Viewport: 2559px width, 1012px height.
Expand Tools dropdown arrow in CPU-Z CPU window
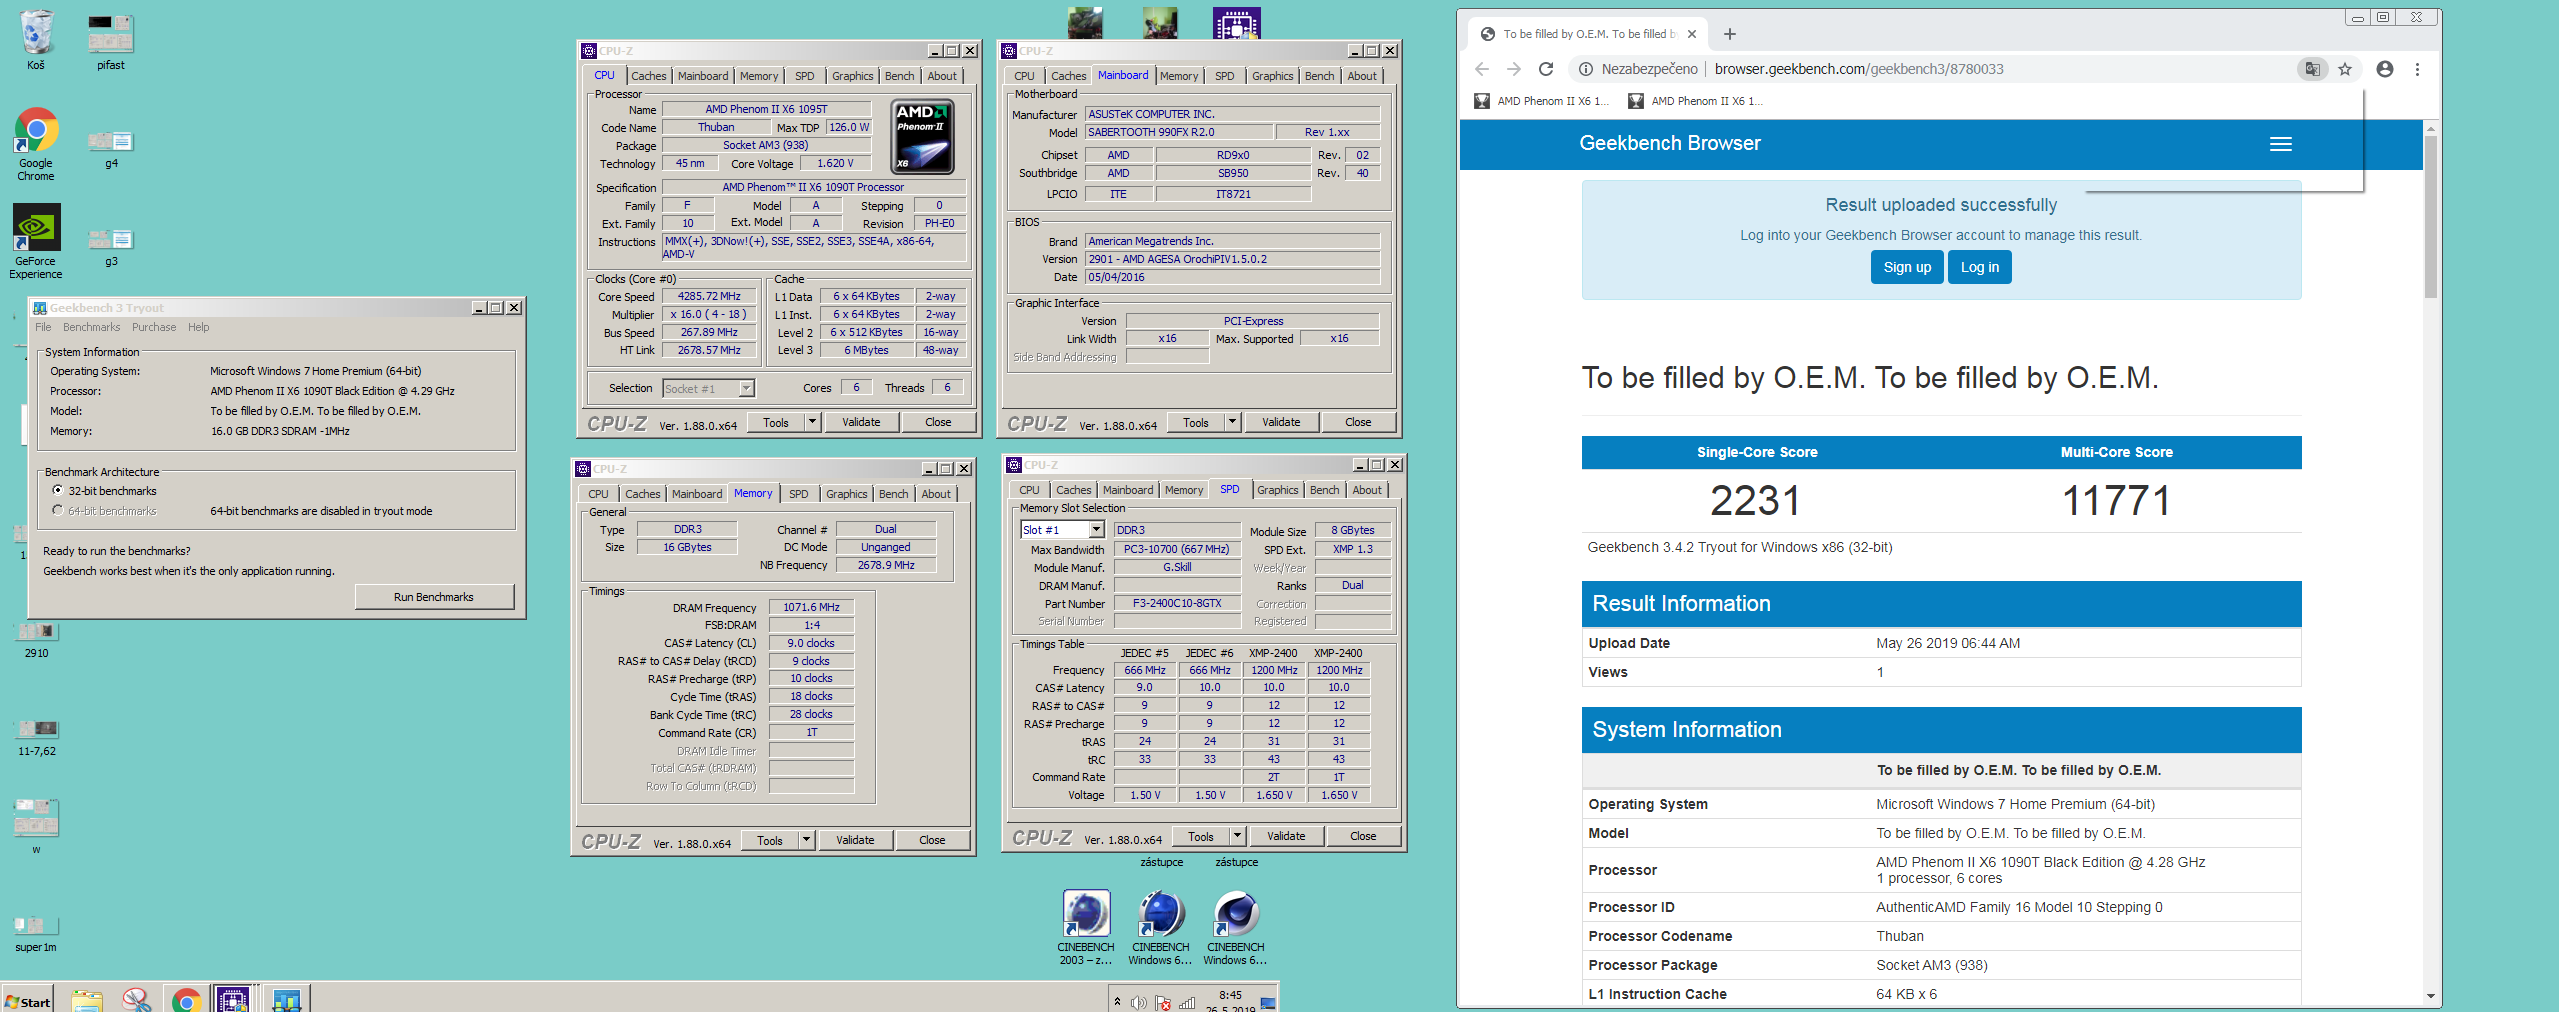click(x=813, y=422)
